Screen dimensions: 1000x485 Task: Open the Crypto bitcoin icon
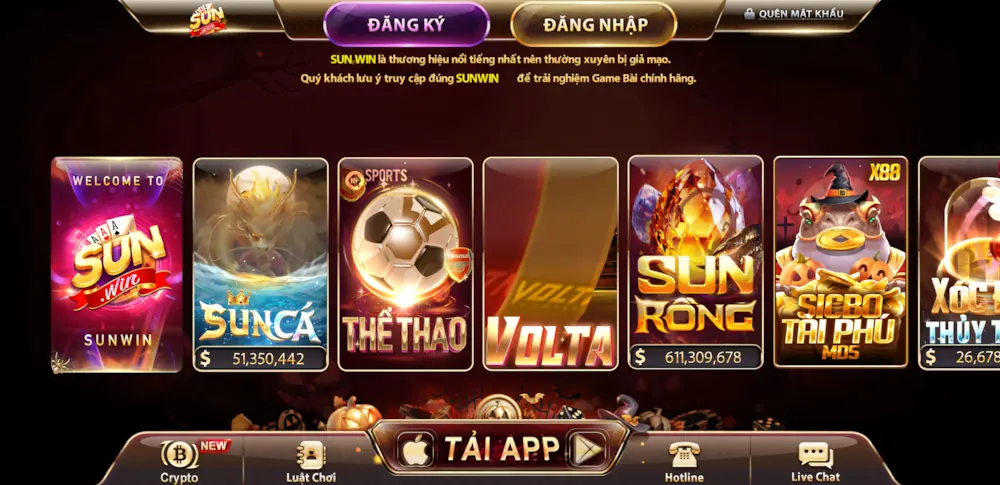tap(179, 454)
